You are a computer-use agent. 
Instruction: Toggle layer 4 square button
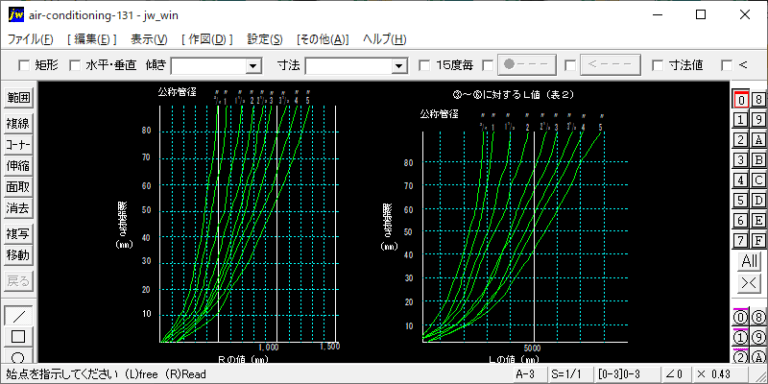click(x=741, y=180)
